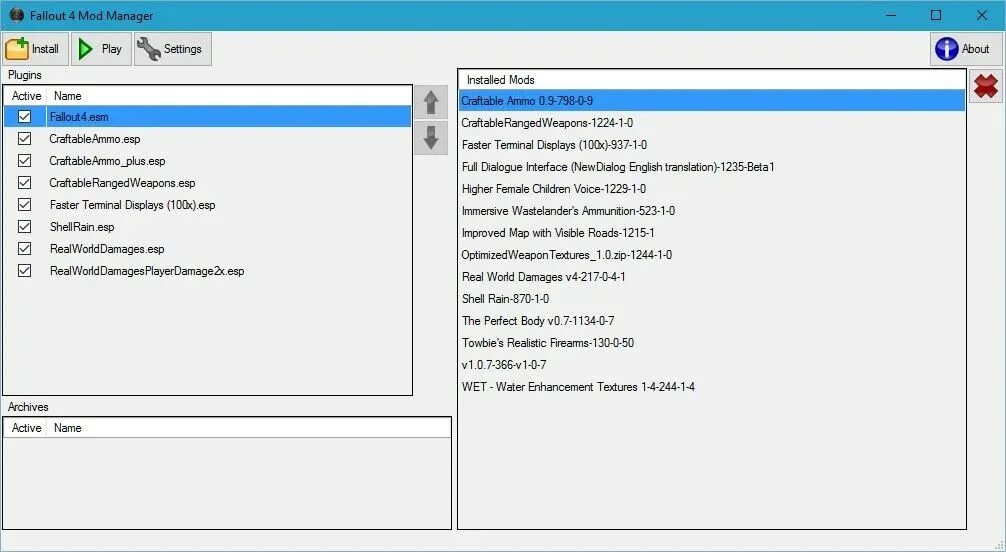
Task: Select ShellRain.esp plugin name
Action: pyautogui.click(x=82, y=227)
